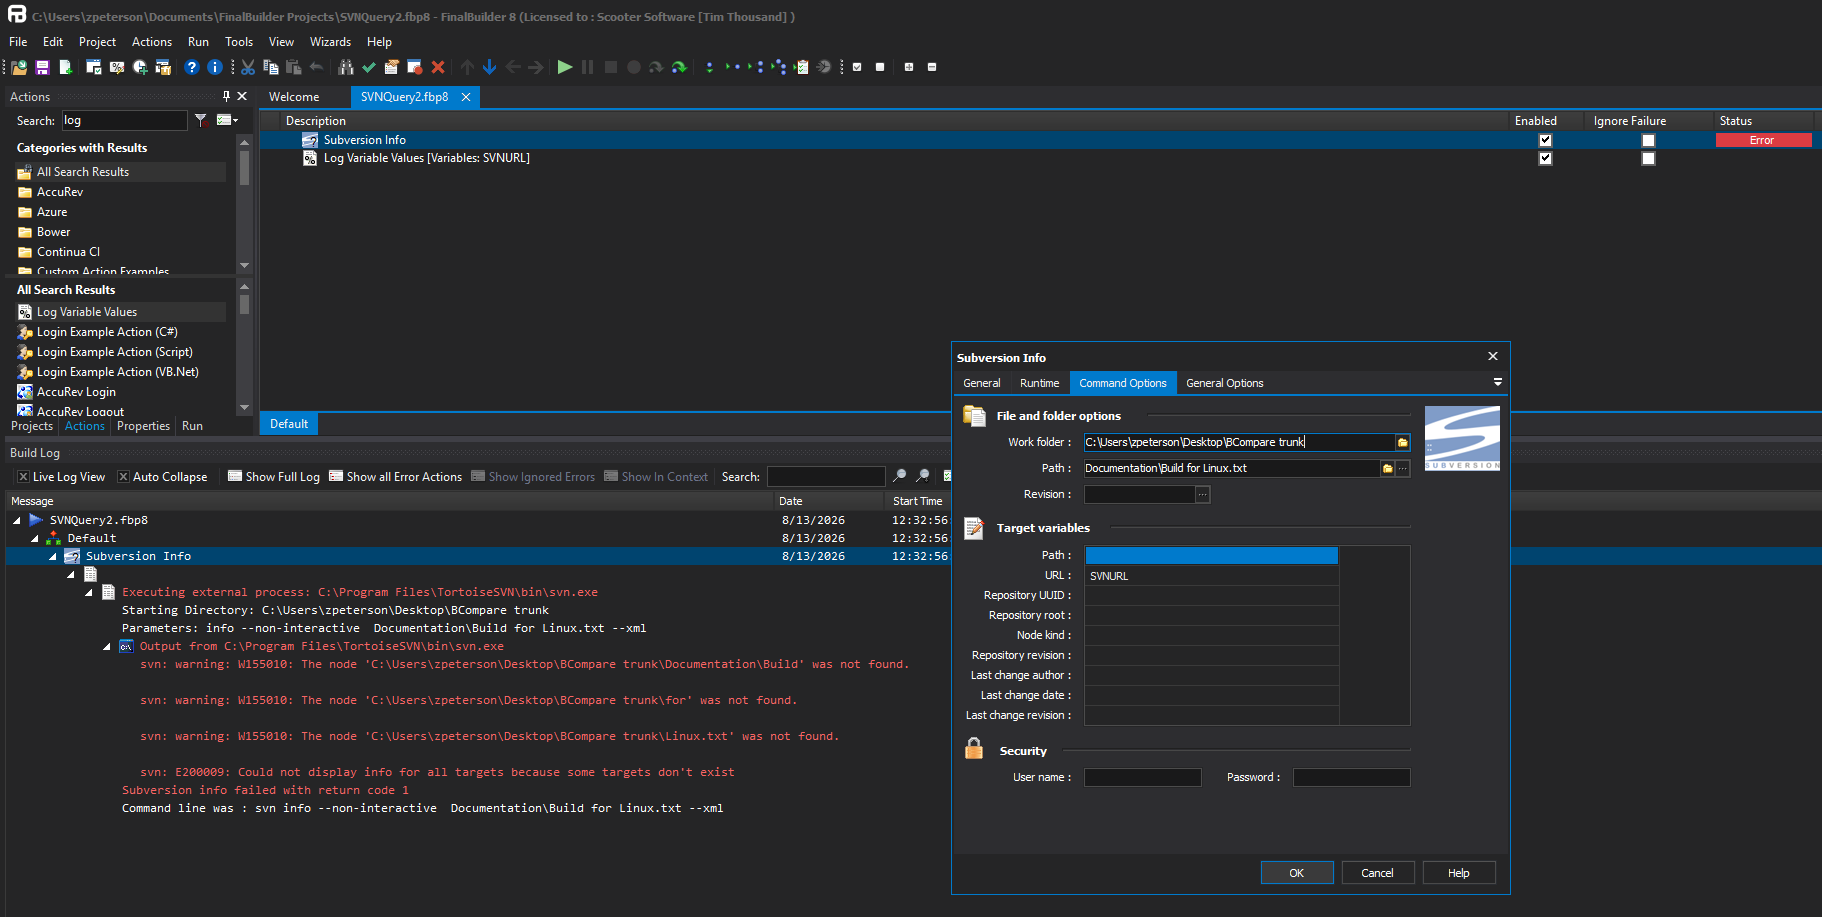Click the purple Save project icon
Image resolution: width=1822 pixels, height=917 pixels.
click(42, 67)
